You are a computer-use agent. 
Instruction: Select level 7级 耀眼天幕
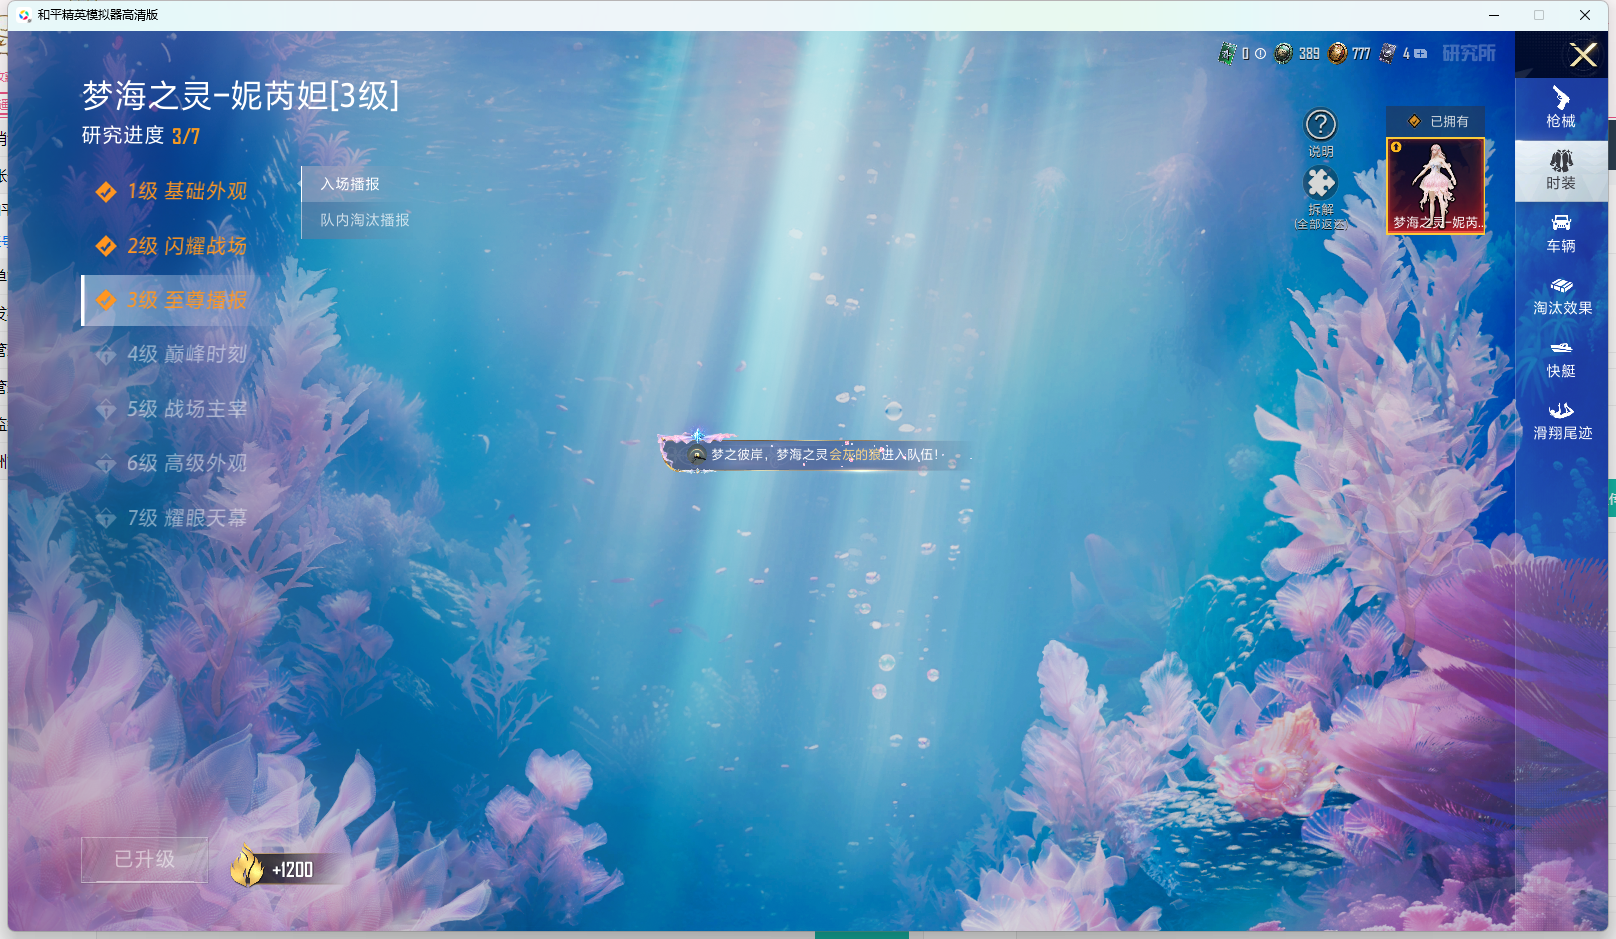(186, 518)
